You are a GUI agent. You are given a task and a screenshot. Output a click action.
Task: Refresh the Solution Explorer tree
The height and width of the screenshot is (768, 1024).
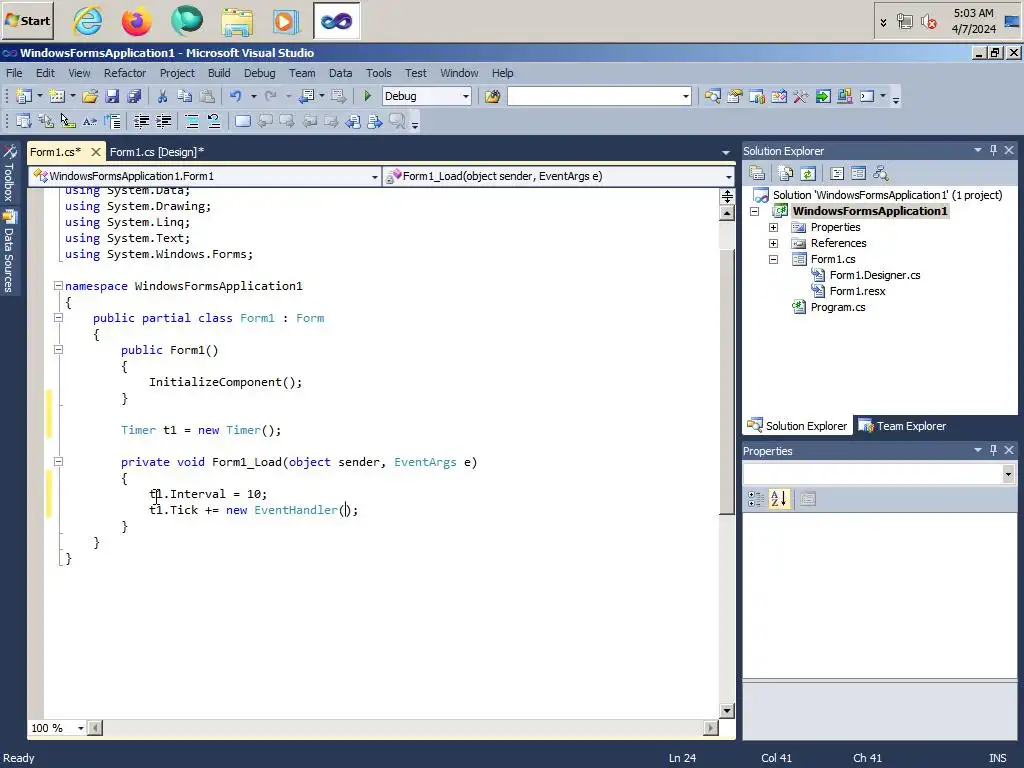[x=808, y=174]
